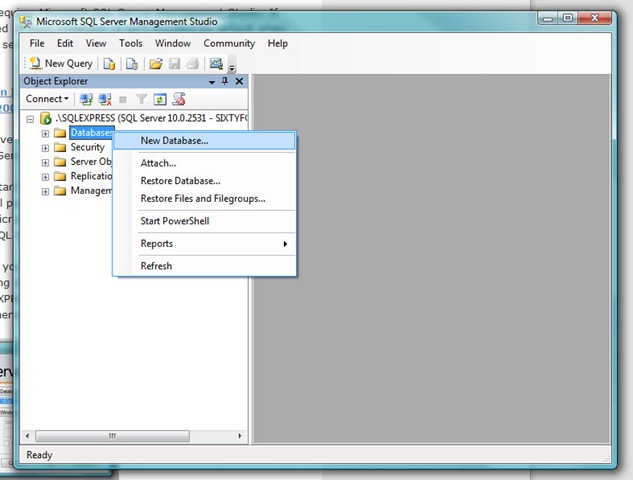Click the Disconnect server icon

(x=105, y=99)
